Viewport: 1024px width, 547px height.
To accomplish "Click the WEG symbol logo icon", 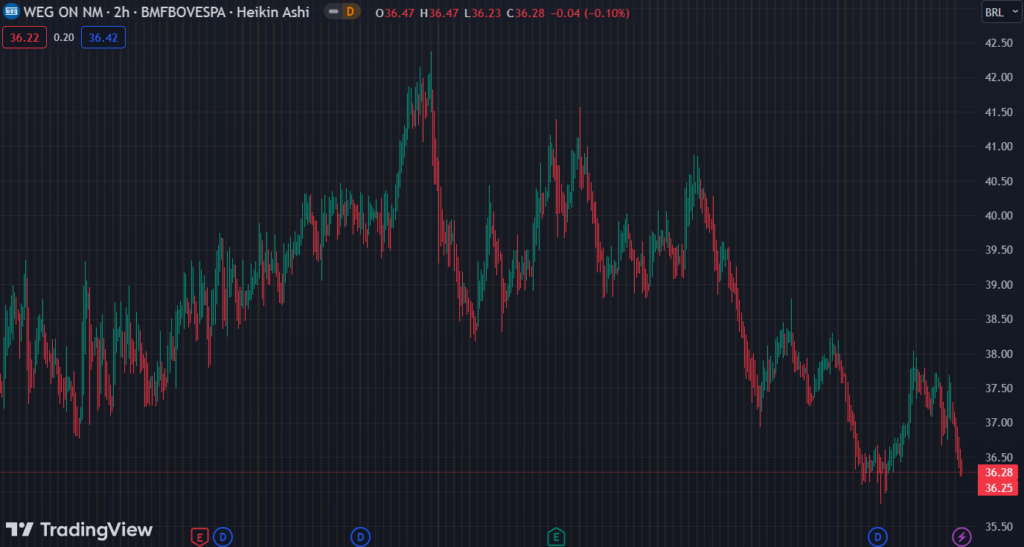I will click(x=11, y=12).
